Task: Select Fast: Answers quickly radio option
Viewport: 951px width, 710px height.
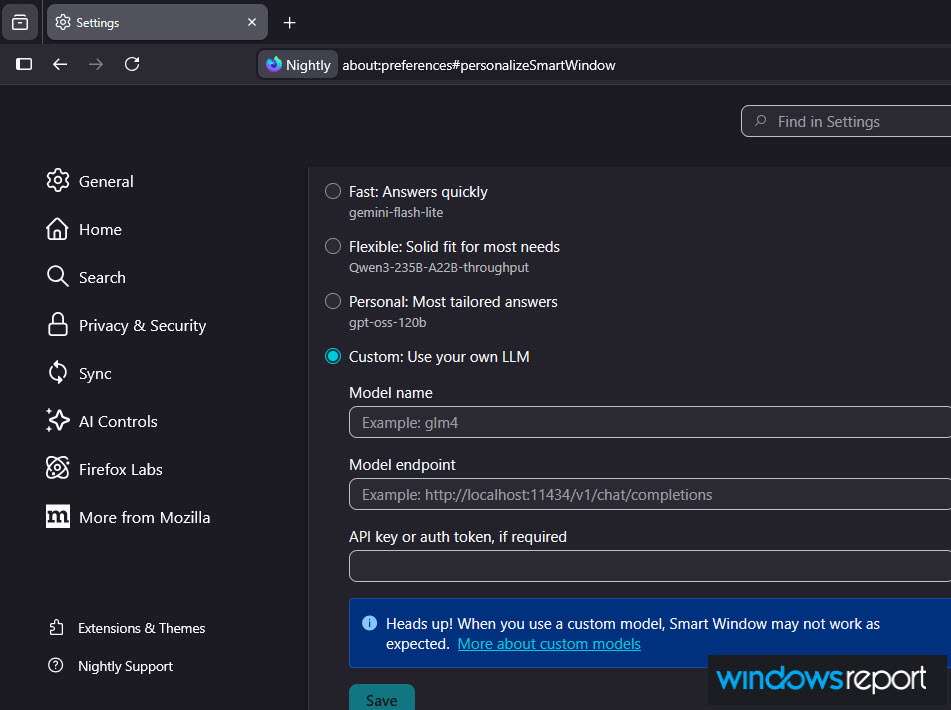Action: [x=332, y=192]
